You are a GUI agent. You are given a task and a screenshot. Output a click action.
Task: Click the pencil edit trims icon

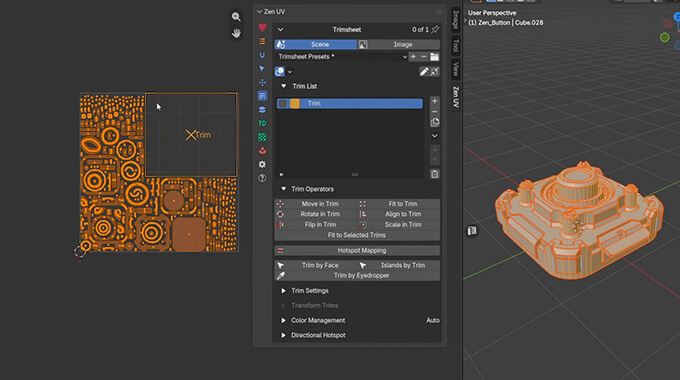pyautogui.click(x=424, y=72)
